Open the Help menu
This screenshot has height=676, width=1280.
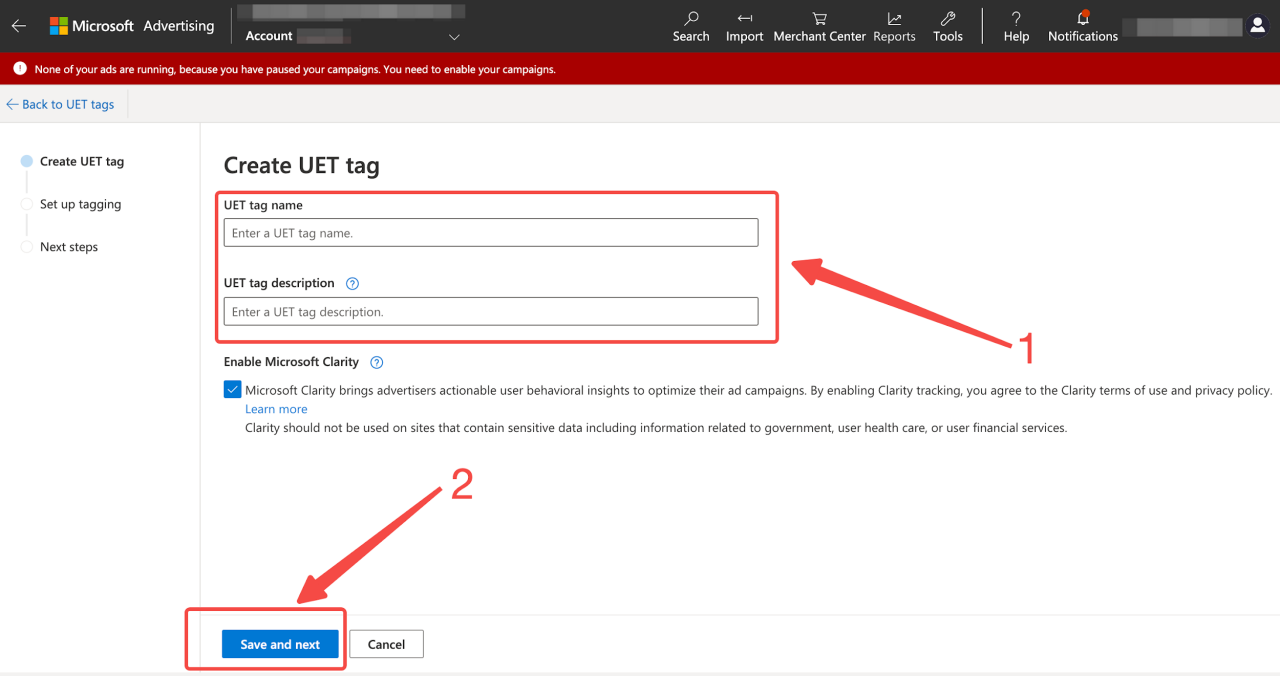[1016, 27]
